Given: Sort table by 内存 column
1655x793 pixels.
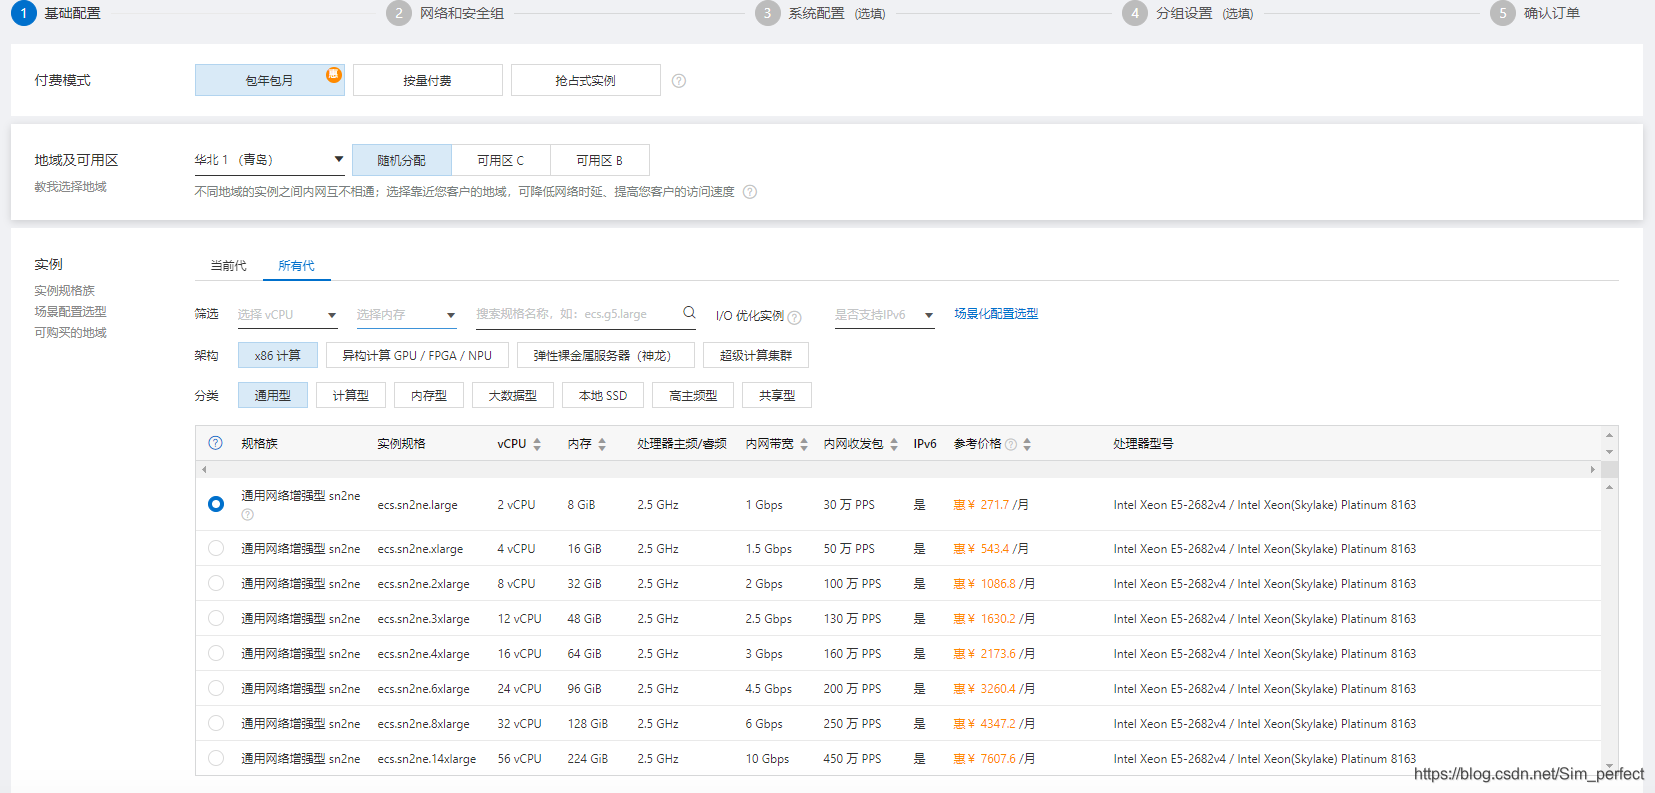Looking at the screenshot, I should click(602, 444).
